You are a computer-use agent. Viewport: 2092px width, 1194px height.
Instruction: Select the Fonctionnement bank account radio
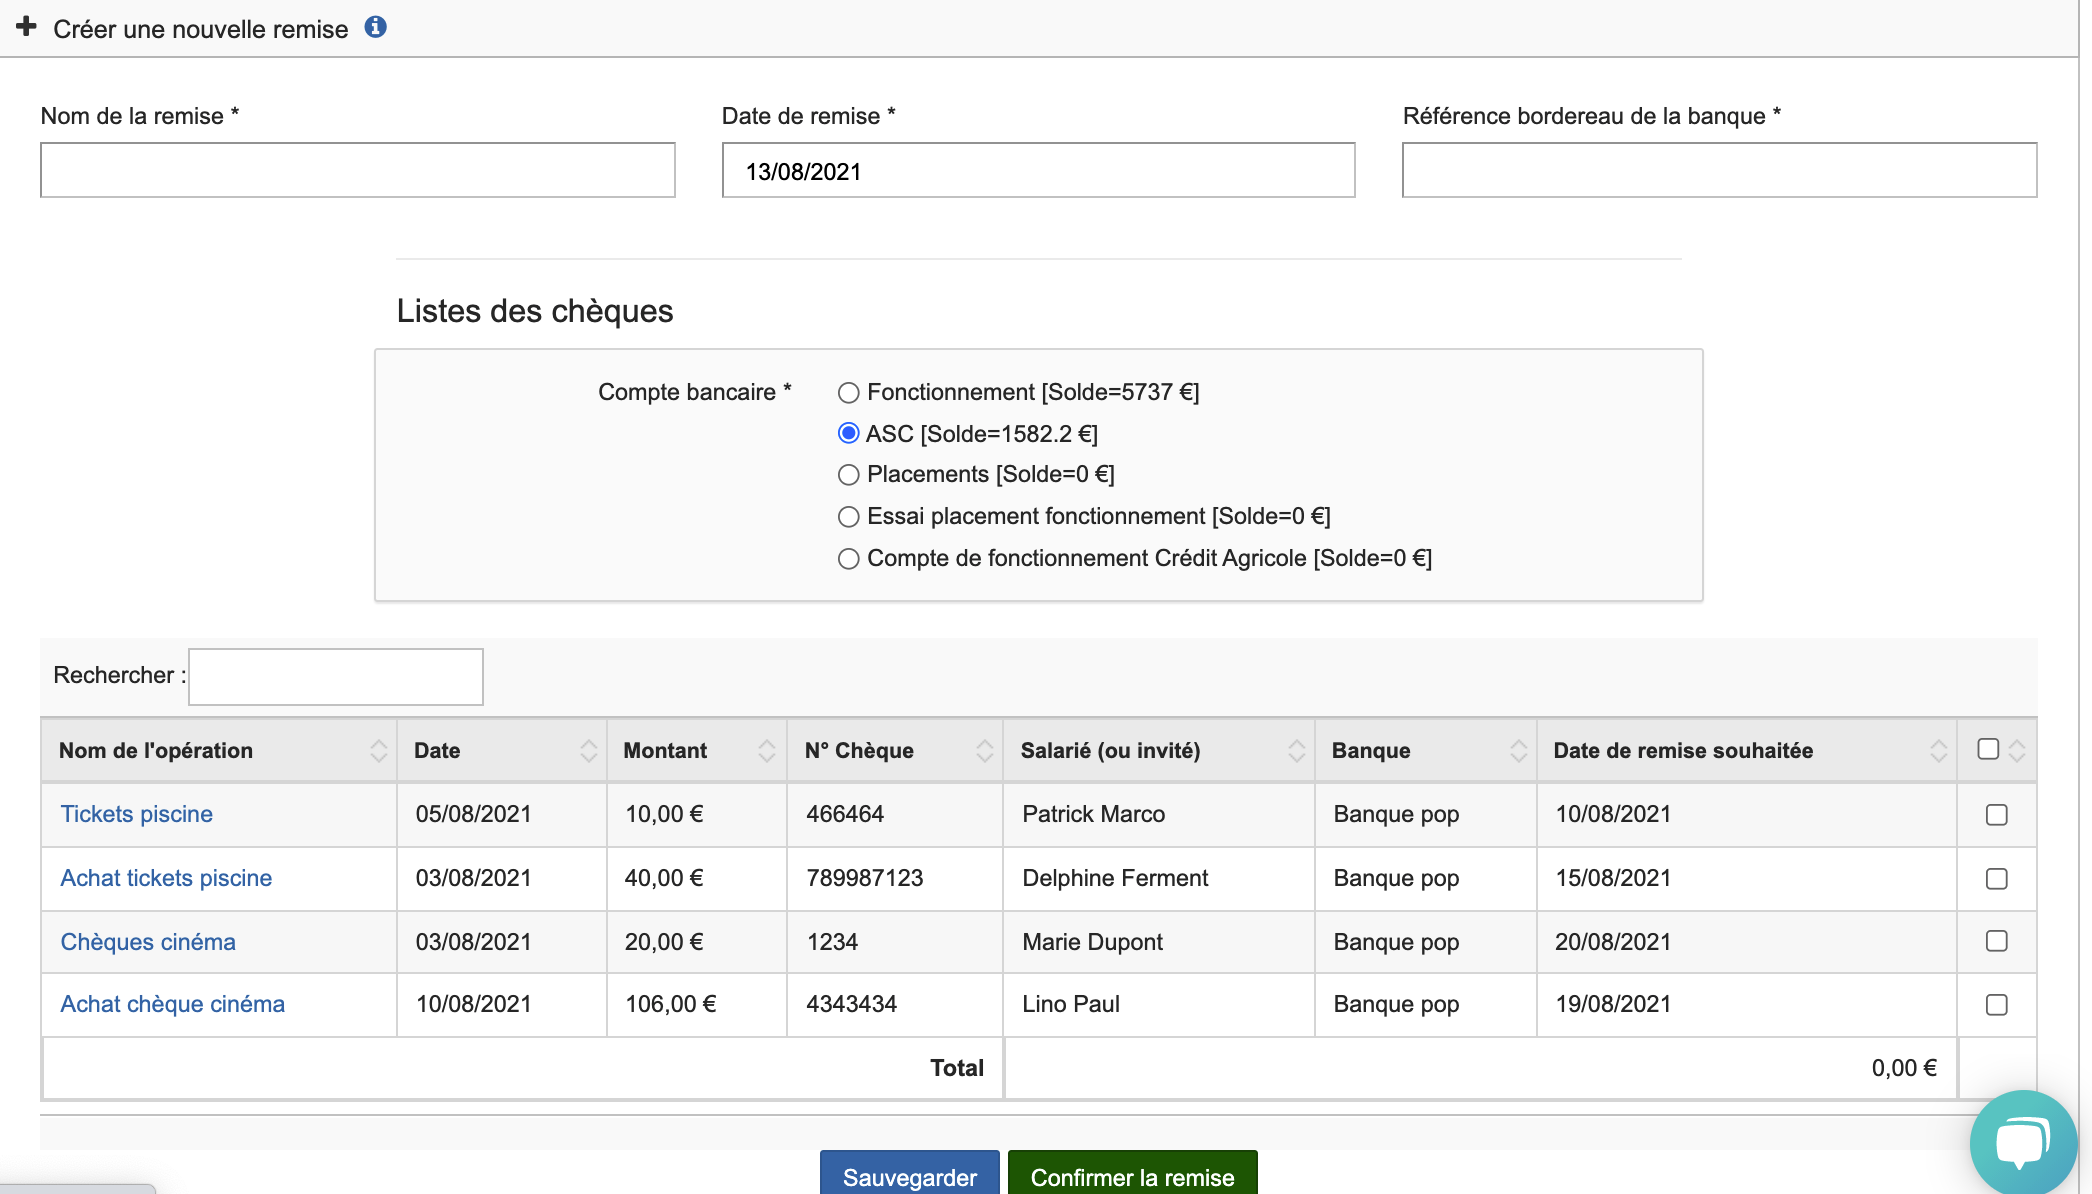(x=848, y=393)
